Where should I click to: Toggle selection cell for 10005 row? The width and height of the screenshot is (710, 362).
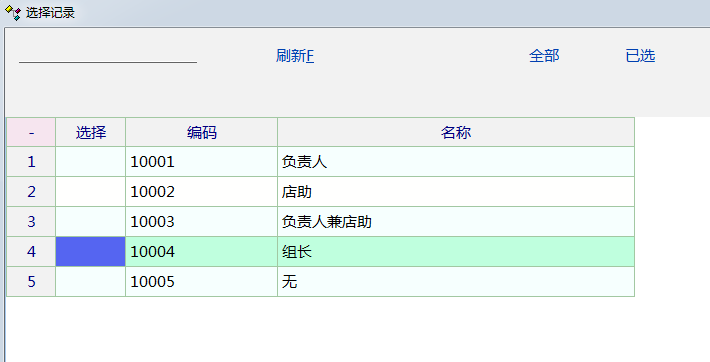pyautogui.click(x=91, y=281)
